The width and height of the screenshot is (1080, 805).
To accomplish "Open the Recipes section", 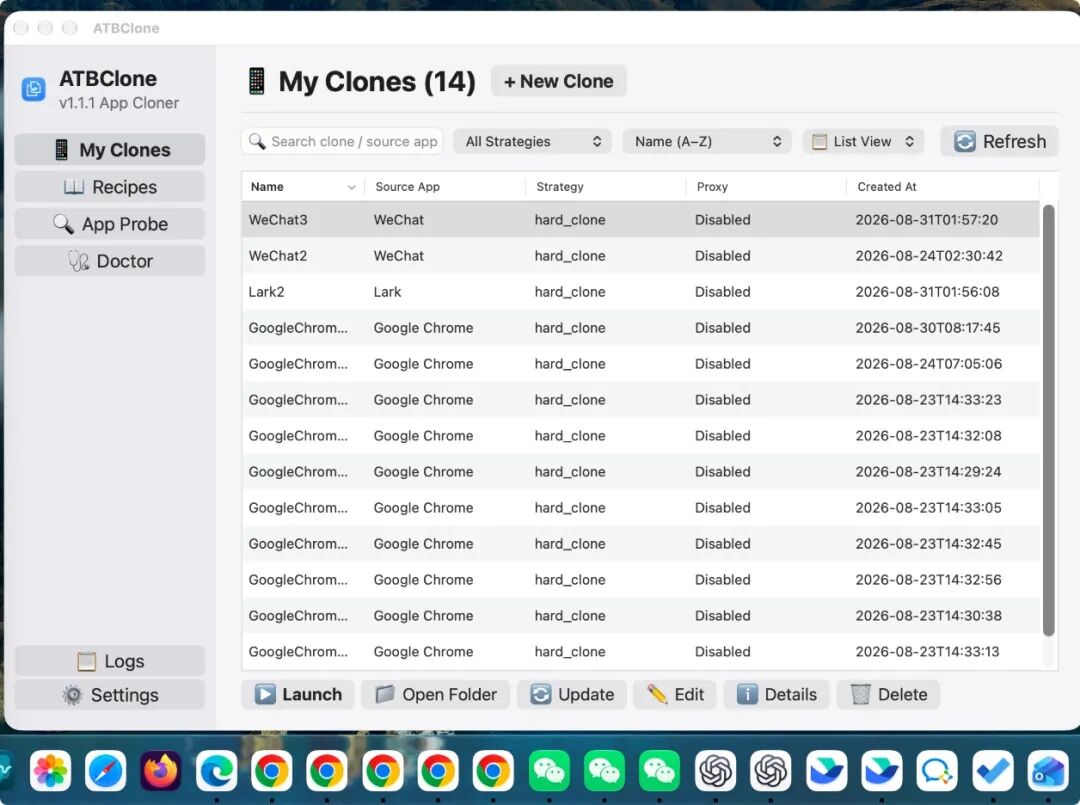I will 110,187.
